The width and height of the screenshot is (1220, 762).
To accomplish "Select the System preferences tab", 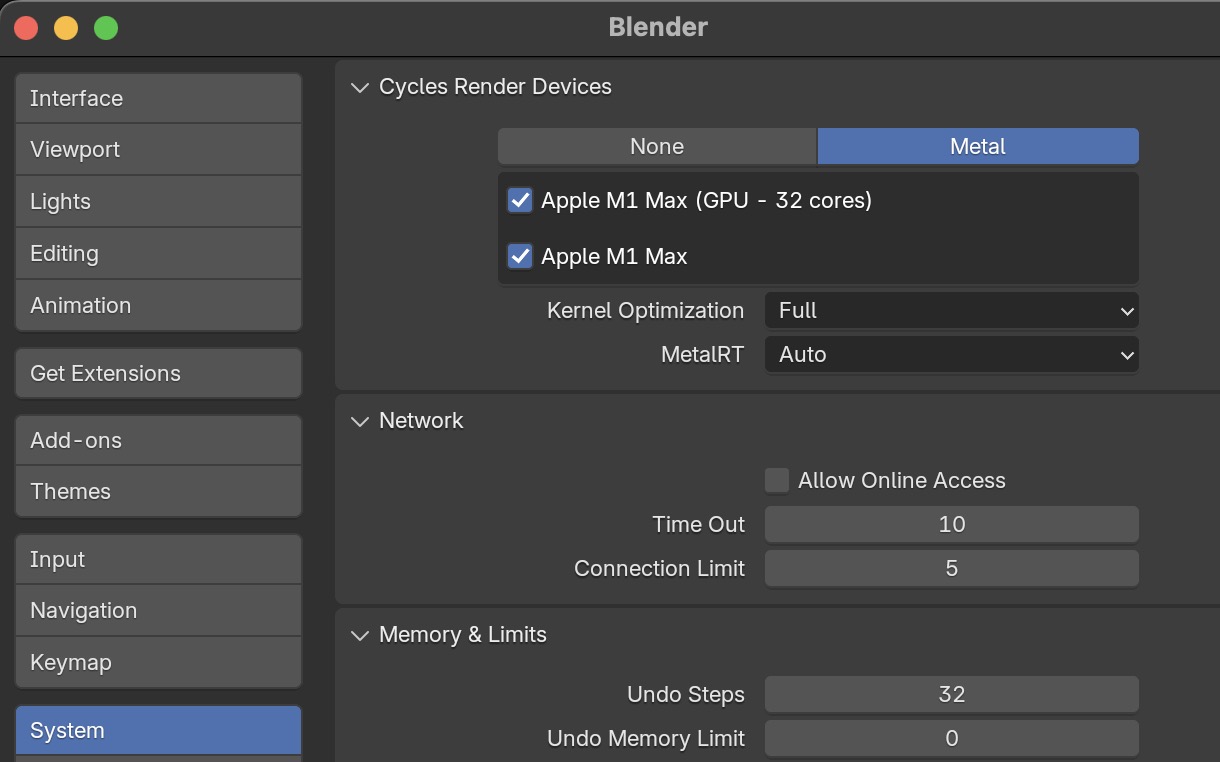I will (158, 731).
